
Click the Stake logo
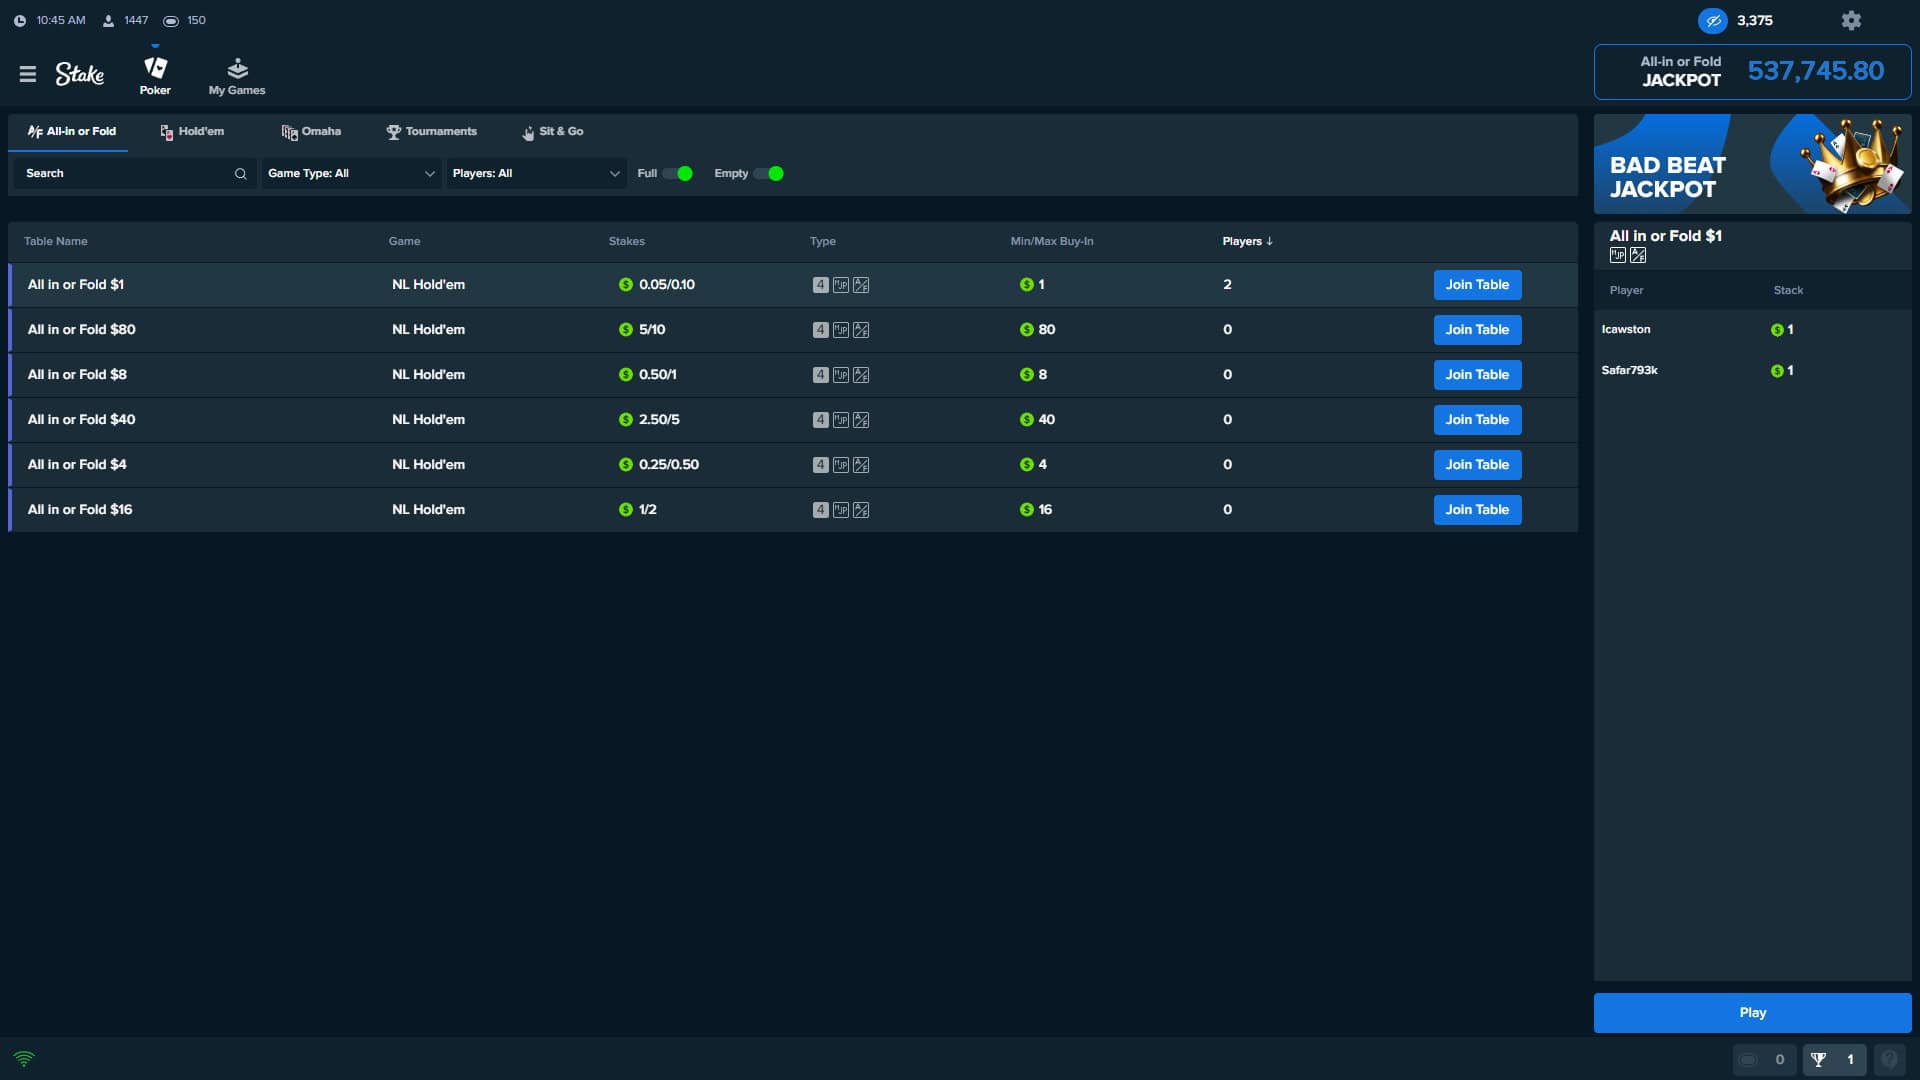coord(79,73)
